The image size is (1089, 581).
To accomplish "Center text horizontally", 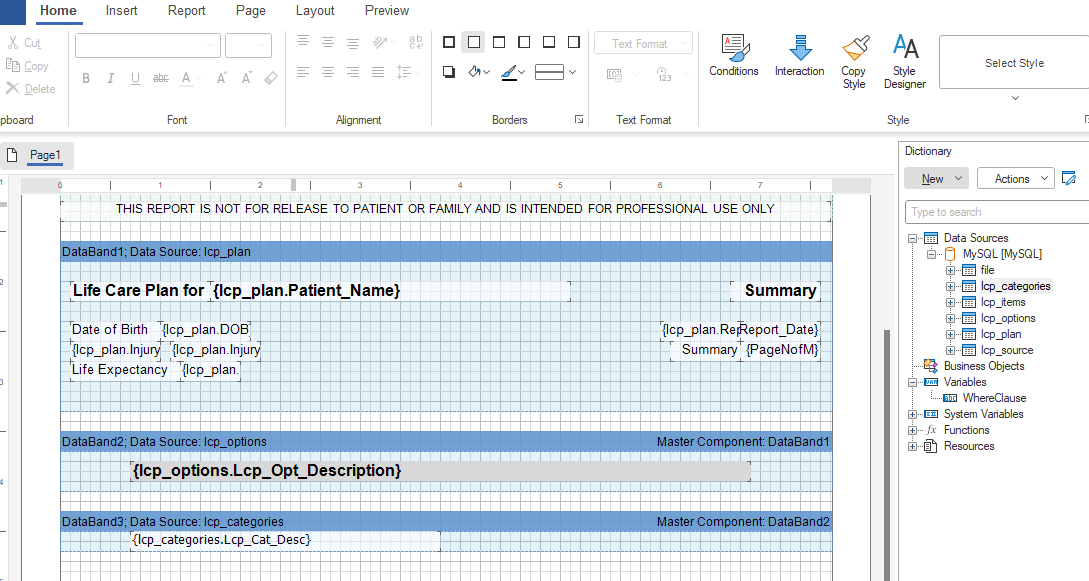I will coord(328,71).
